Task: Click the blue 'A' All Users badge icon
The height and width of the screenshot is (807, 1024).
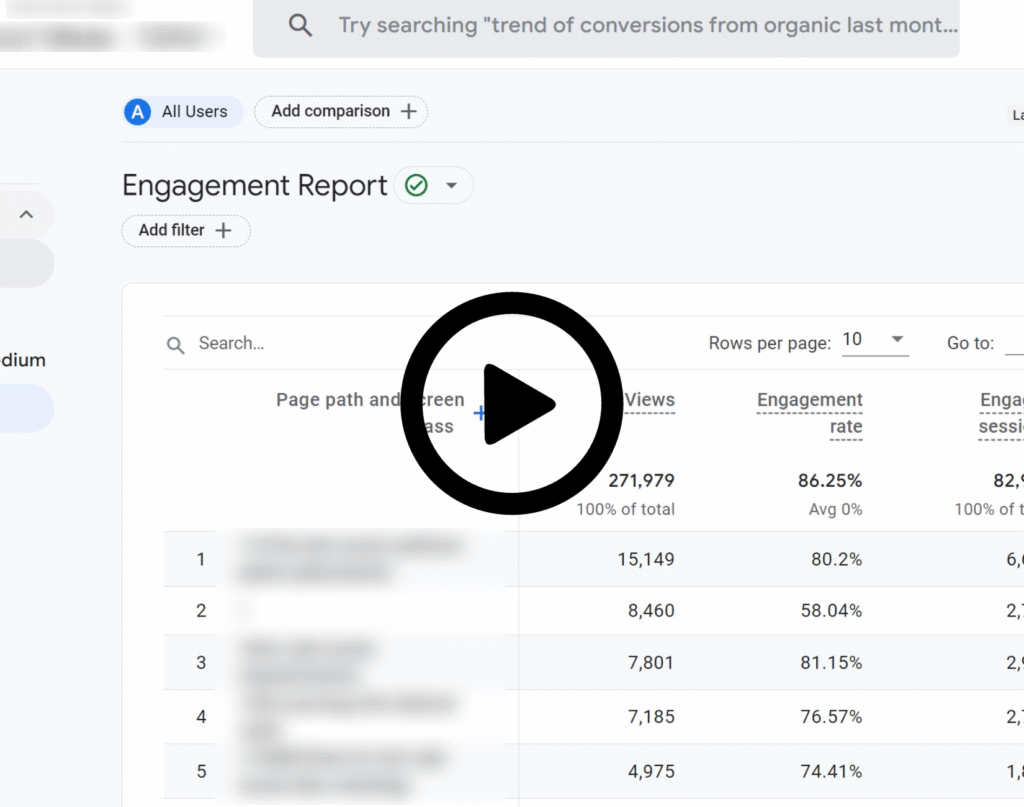Action: (138, 112)
